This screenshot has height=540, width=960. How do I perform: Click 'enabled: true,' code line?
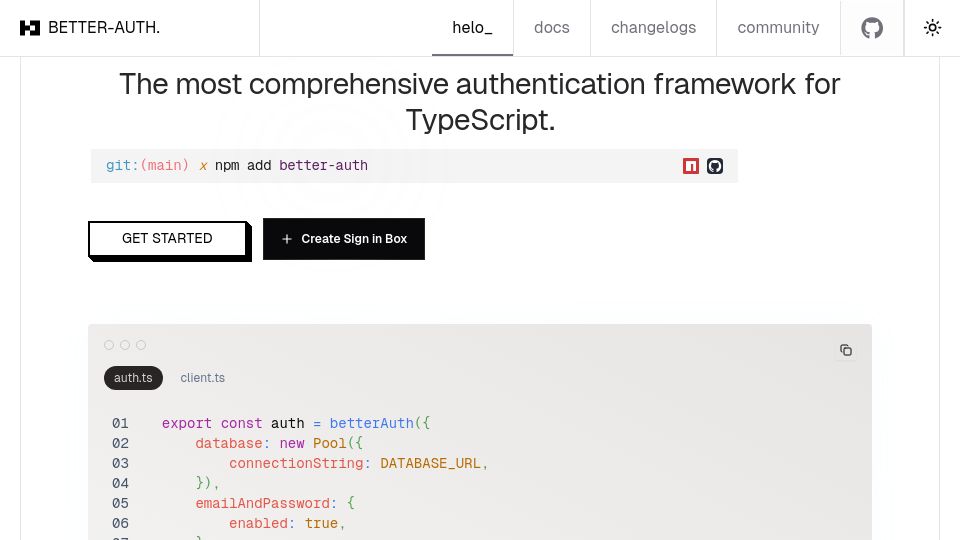pyautogui.click(x=287, y=523)
